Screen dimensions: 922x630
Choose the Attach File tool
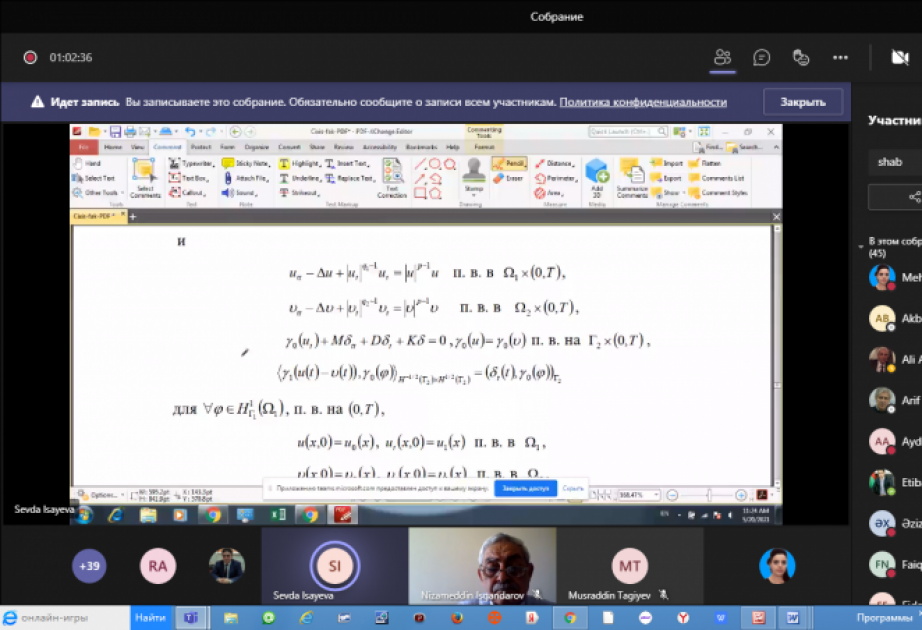[245, 178]
